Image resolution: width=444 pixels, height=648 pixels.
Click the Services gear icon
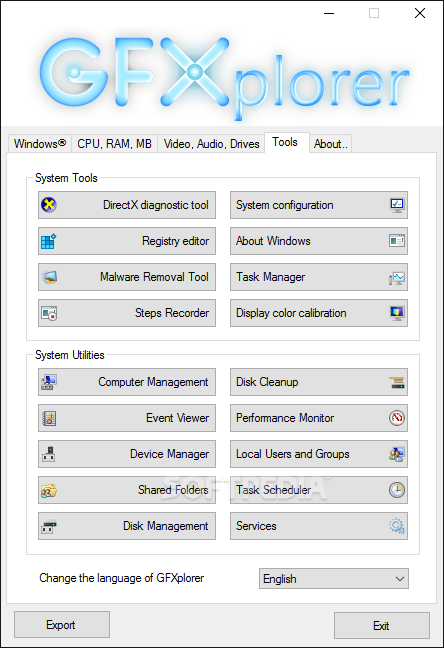click(x=397, y=526)
